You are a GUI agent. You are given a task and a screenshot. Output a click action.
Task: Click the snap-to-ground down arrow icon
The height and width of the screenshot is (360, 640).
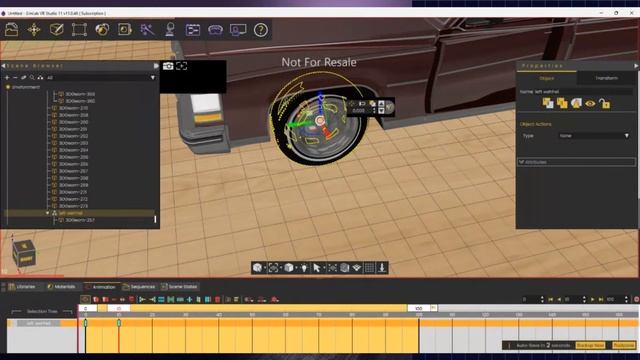(382, 268)
